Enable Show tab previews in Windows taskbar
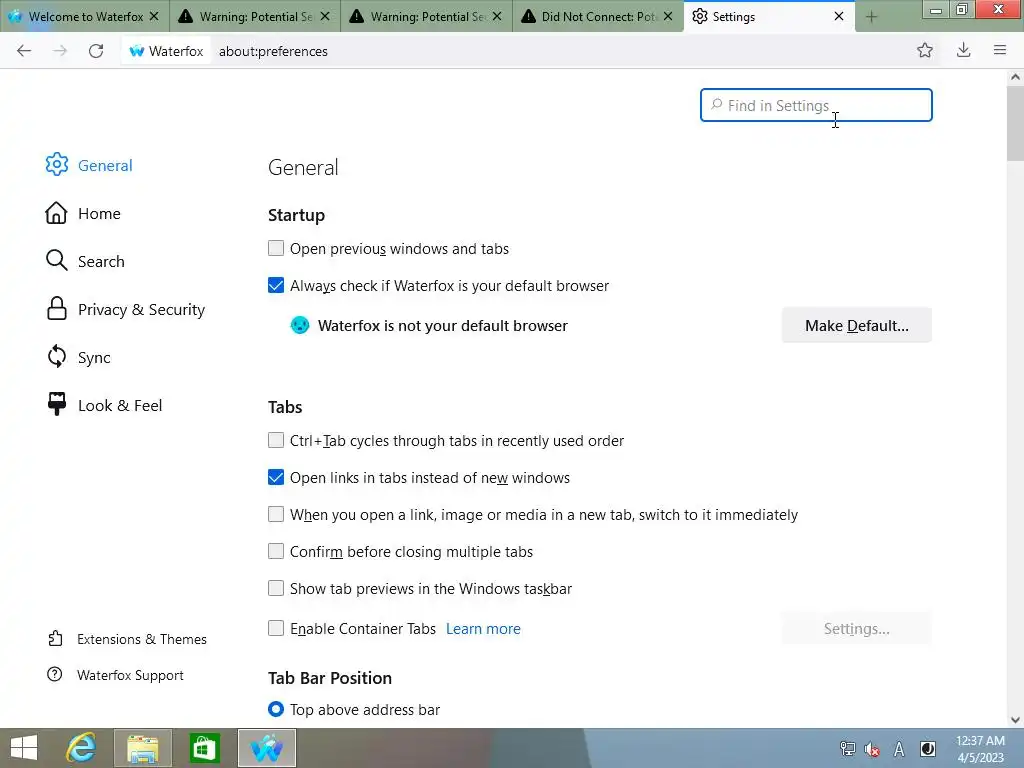This screenshot has width=1024, height=768. click(276, 588)
